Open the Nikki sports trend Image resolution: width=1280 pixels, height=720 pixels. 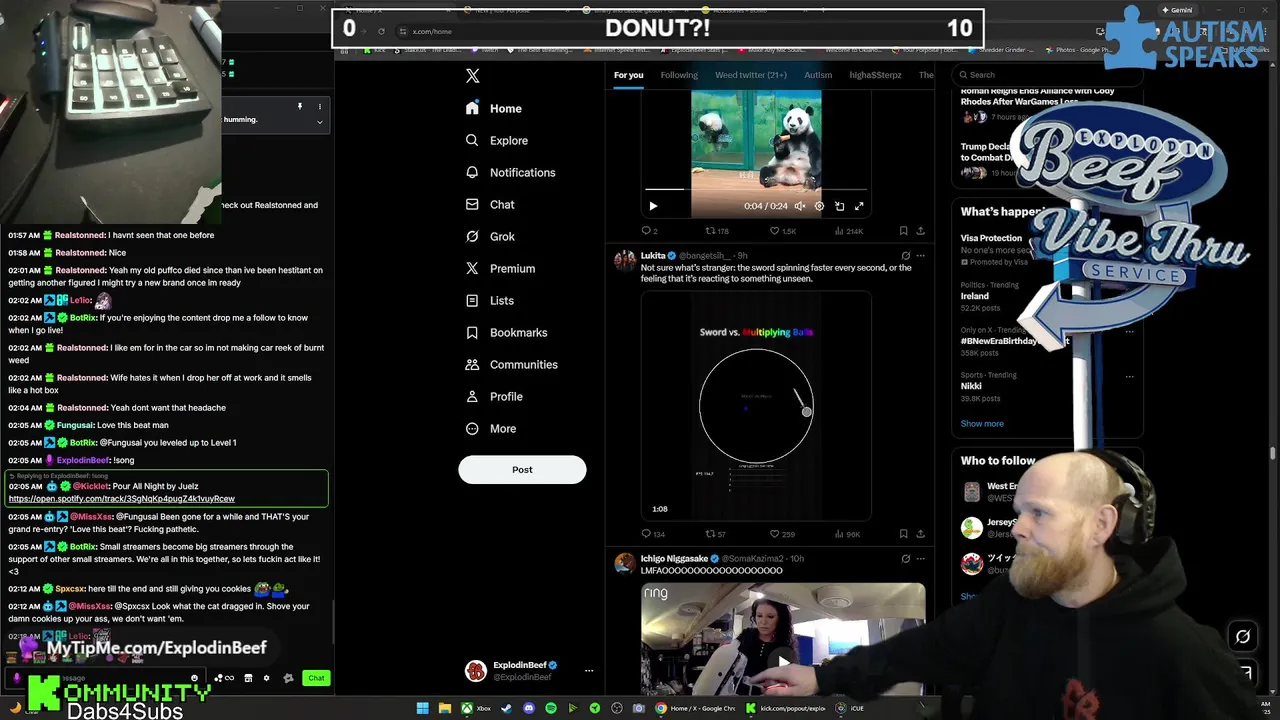[971, 386]
